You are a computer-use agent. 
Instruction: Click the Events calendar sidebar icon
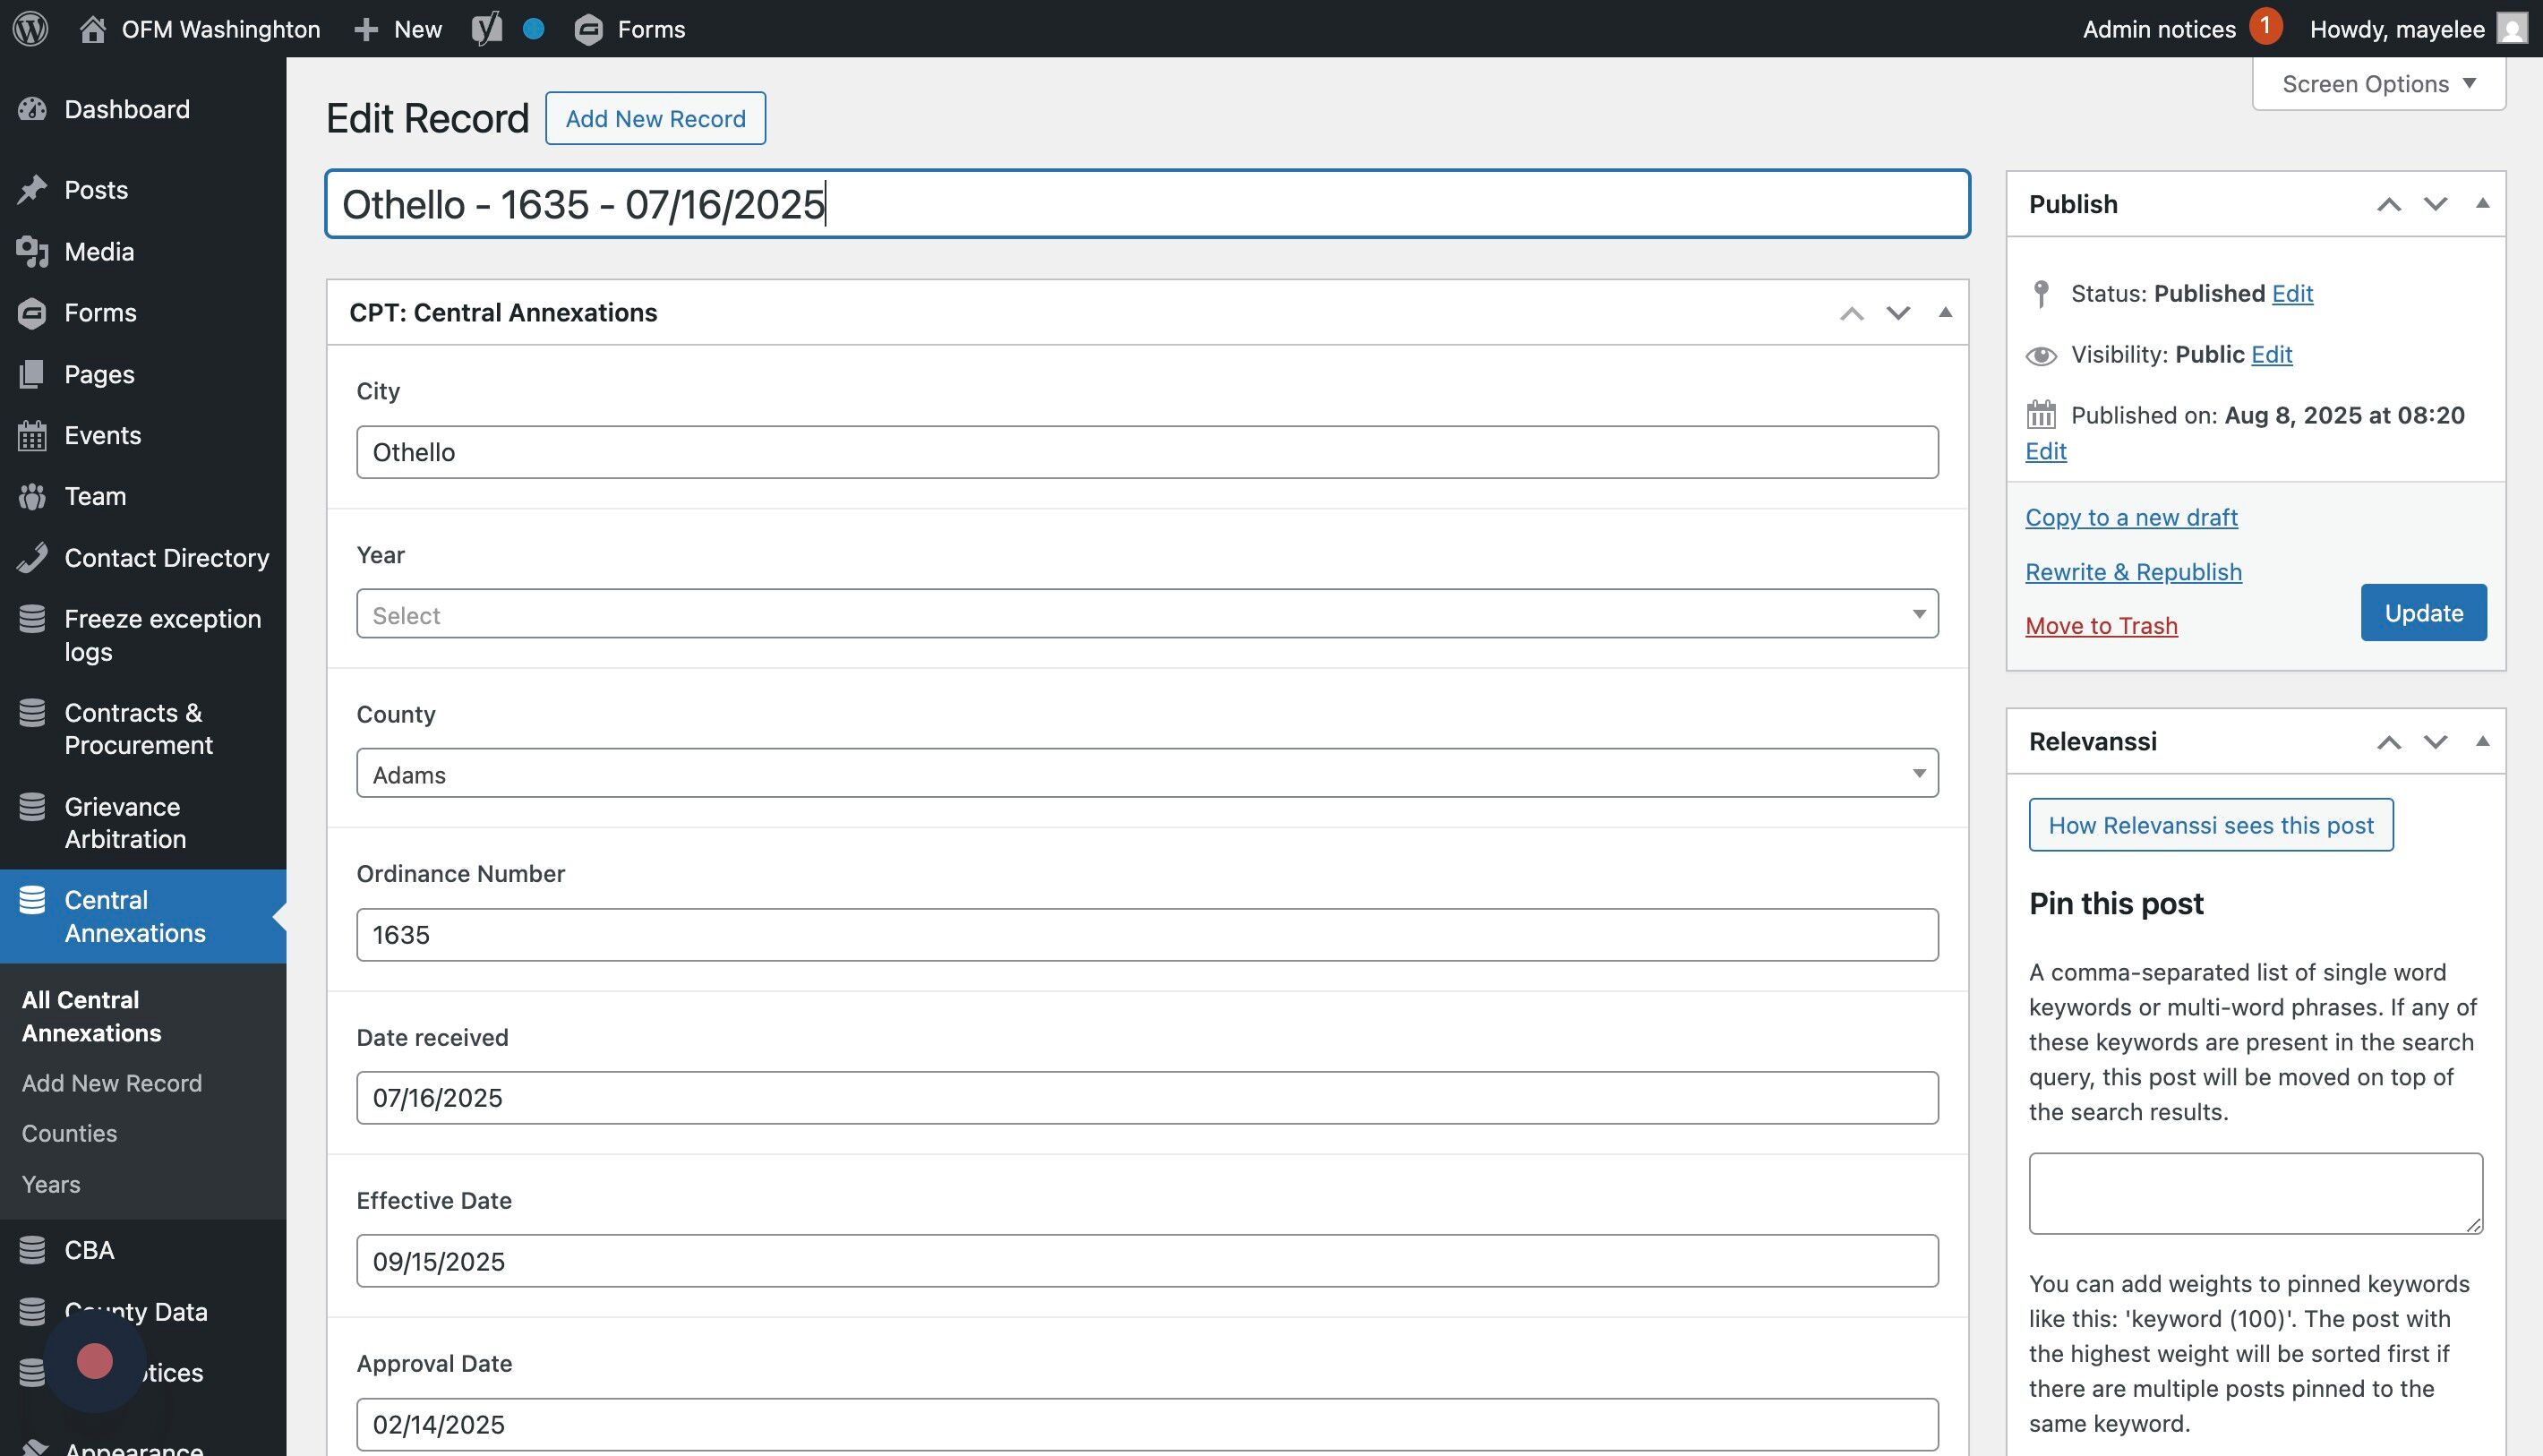(x=32, y=435)
